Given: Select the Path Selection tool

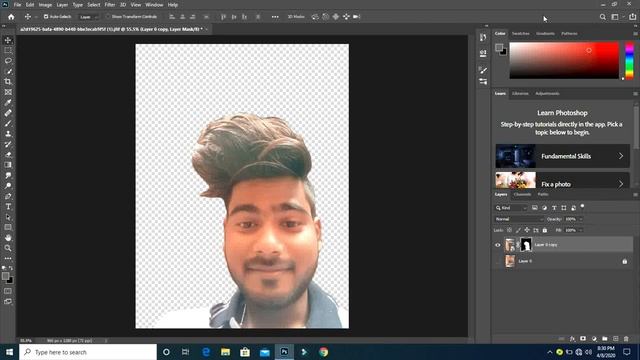Looking at the screenshot, I should pyautogui.click(x=8, y=217).
